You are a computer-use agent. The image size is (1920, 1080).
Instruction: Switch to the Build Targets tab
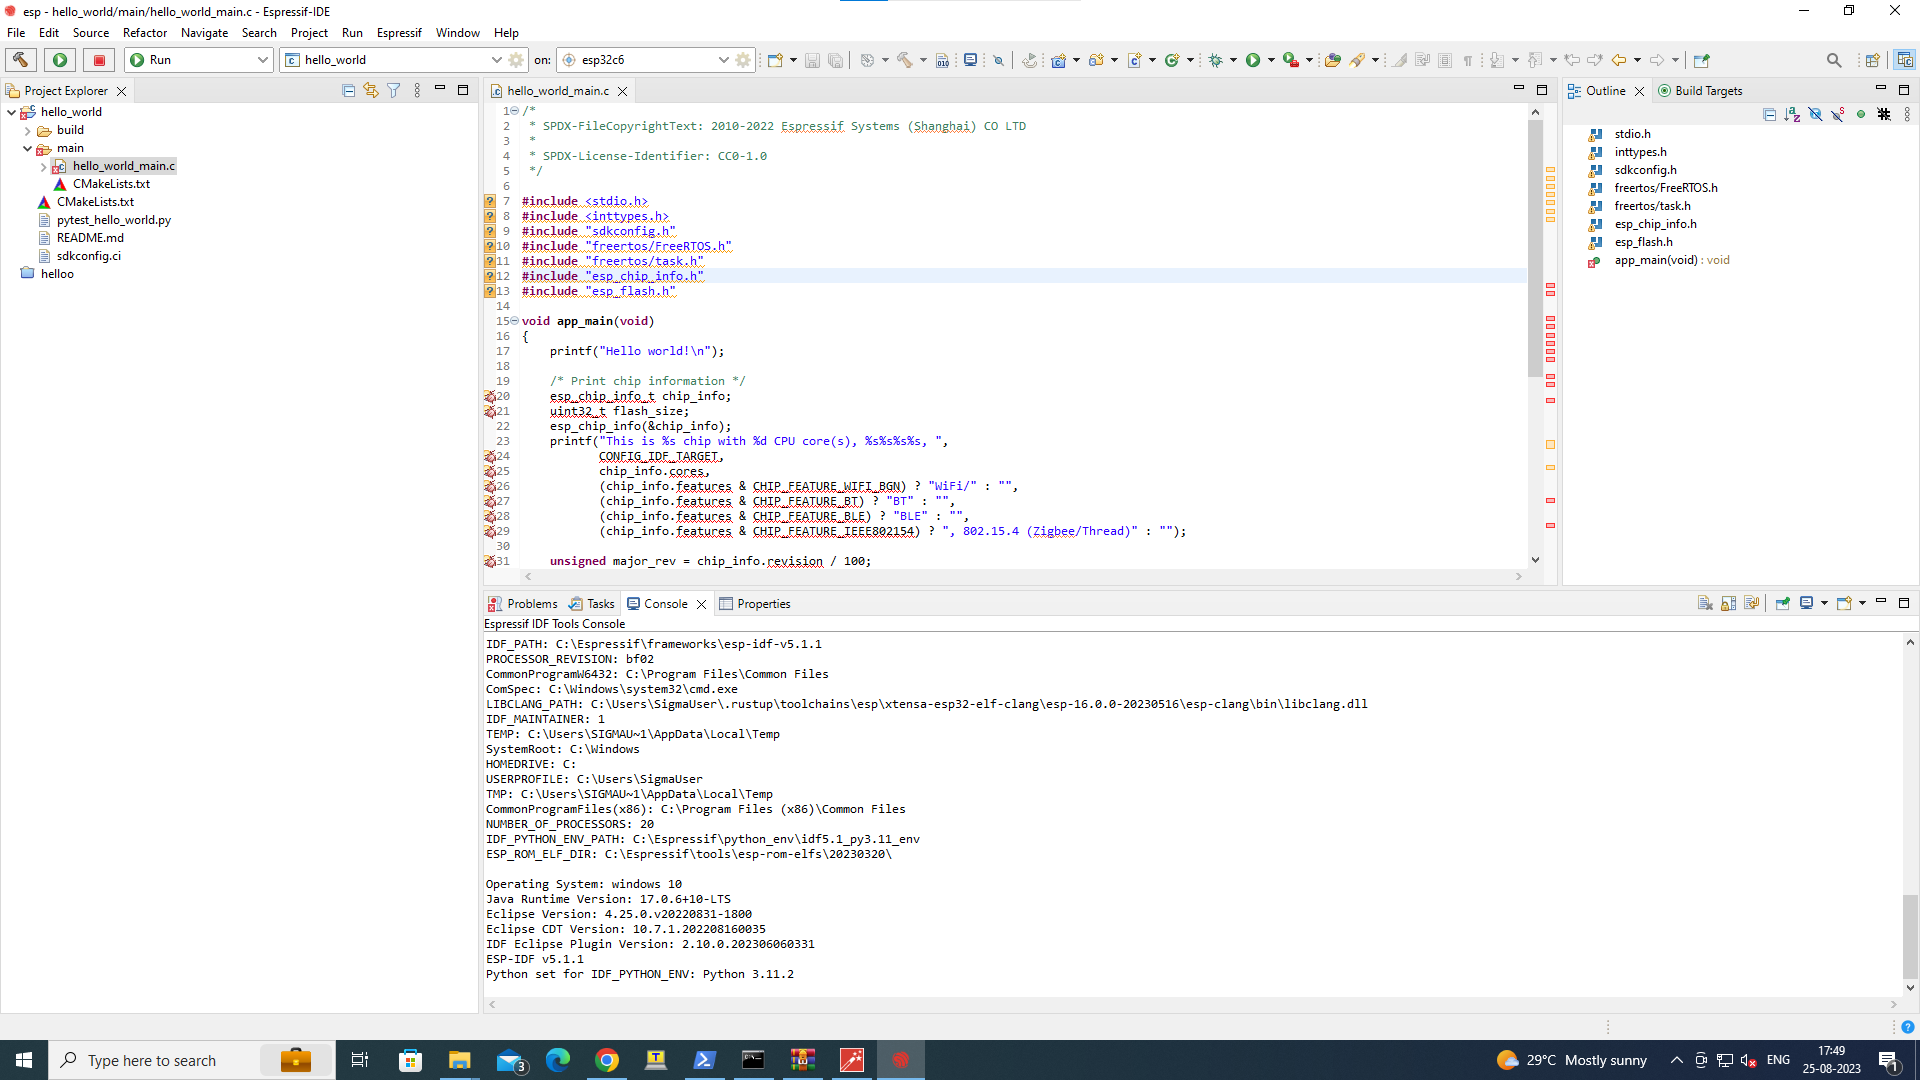[1699, 90]
